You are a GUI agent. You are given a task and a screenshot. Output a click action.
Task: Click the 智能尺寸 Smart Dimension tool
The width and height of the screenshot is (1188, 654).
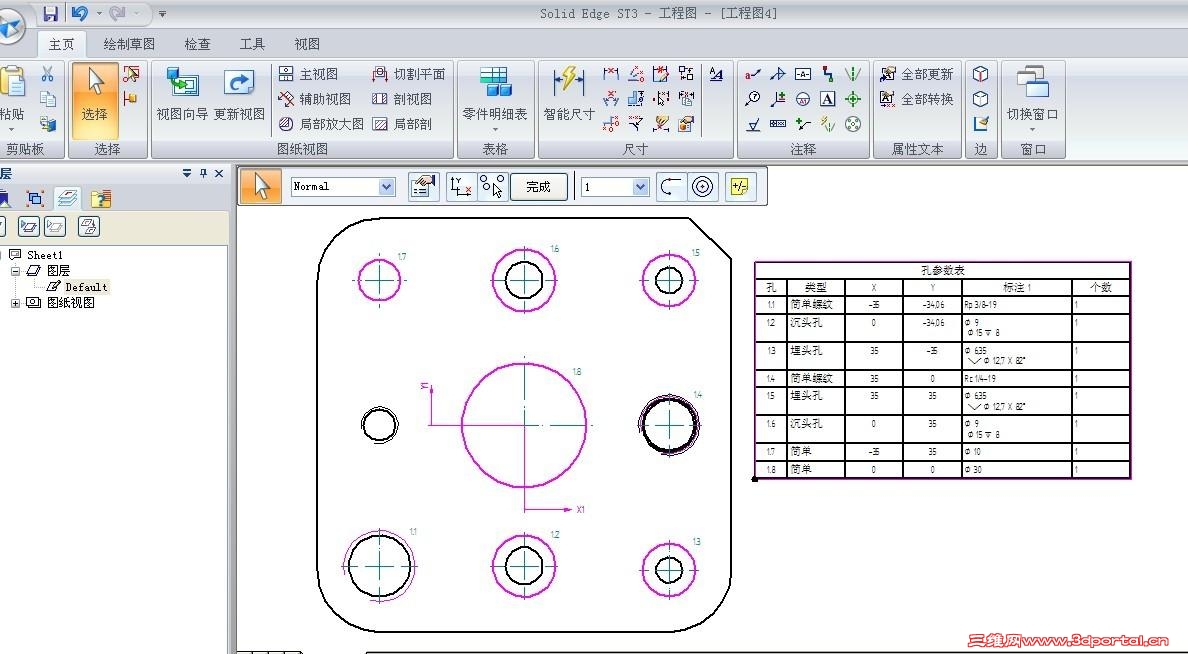(x=569, y=95)
